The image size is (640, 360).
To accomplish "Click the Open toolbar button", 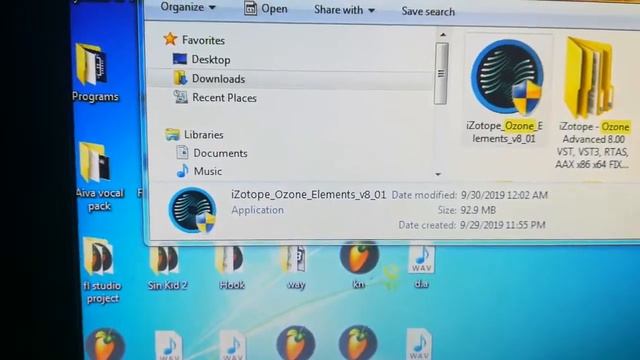I will [x=266, y=9].
